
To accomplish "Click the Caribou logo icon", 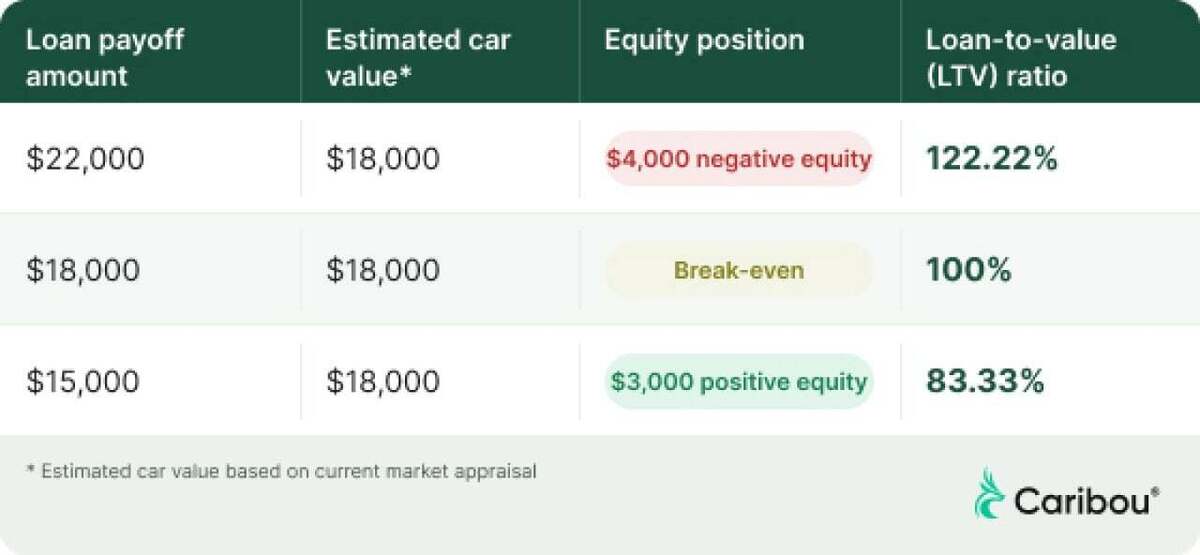I will [990, 493].
